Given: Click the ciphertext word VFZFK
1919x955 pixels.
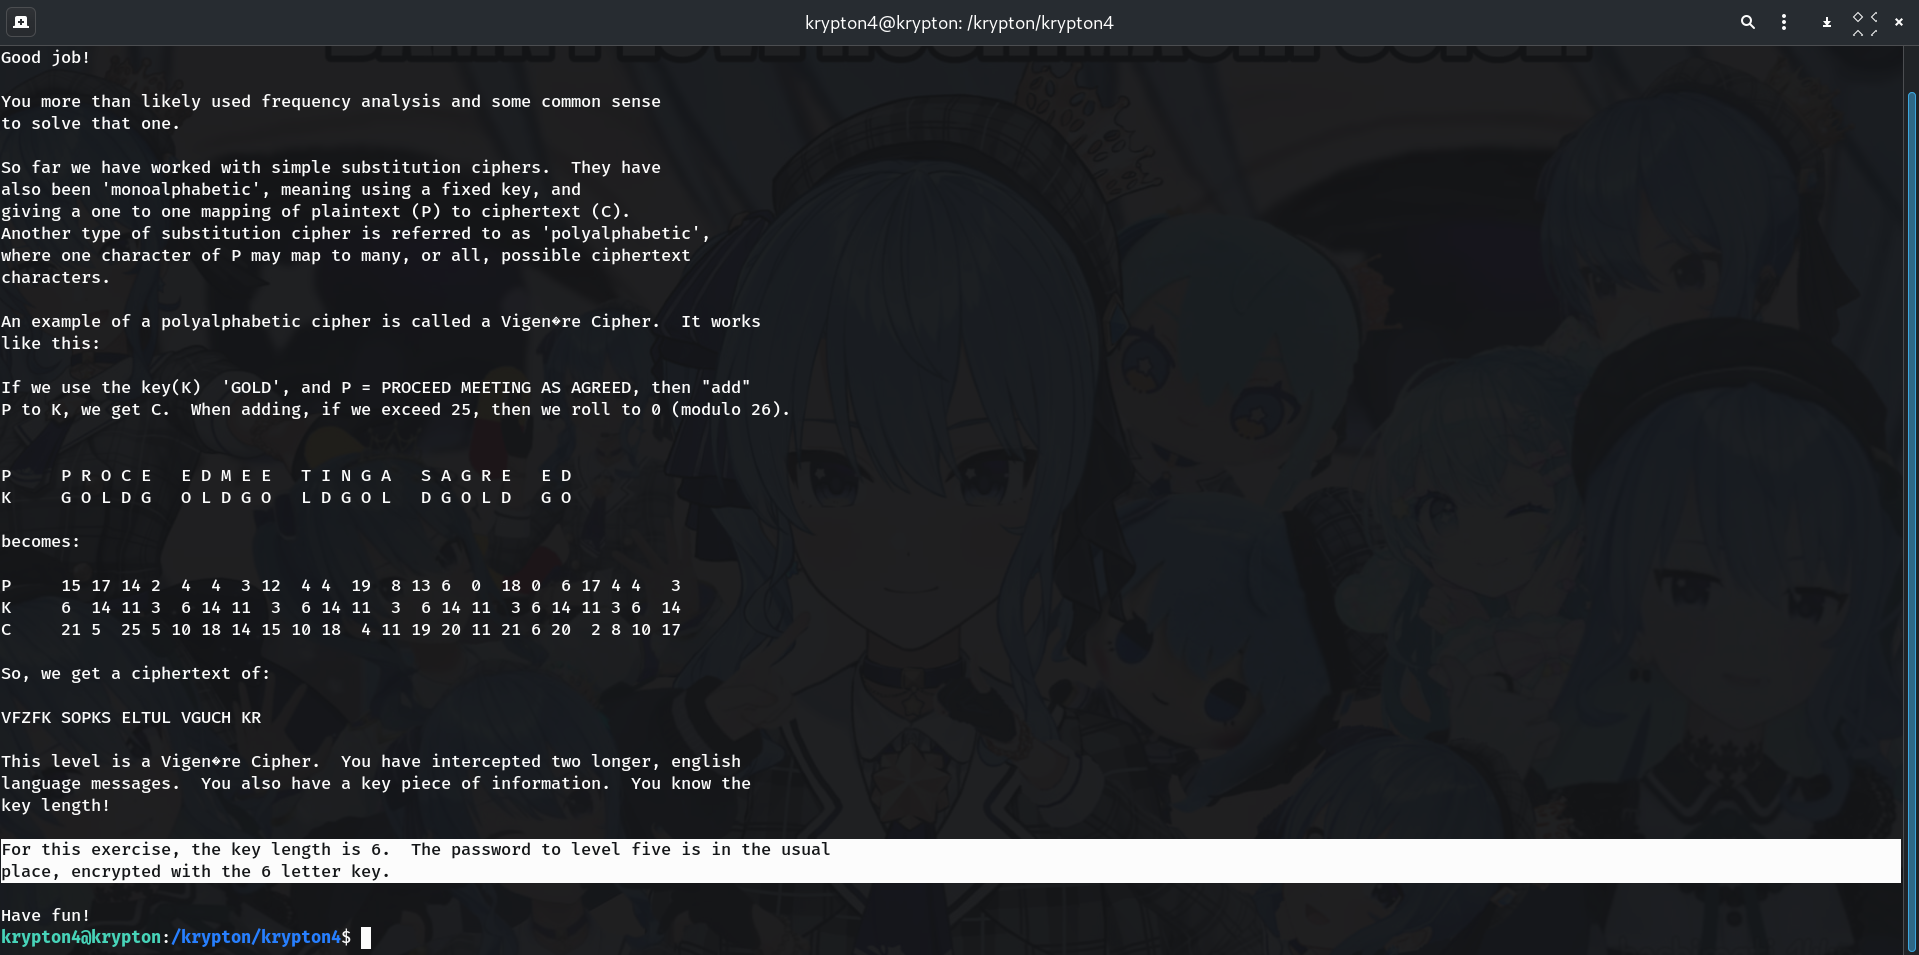Looking at the screenshot, I should coord(26,718).
